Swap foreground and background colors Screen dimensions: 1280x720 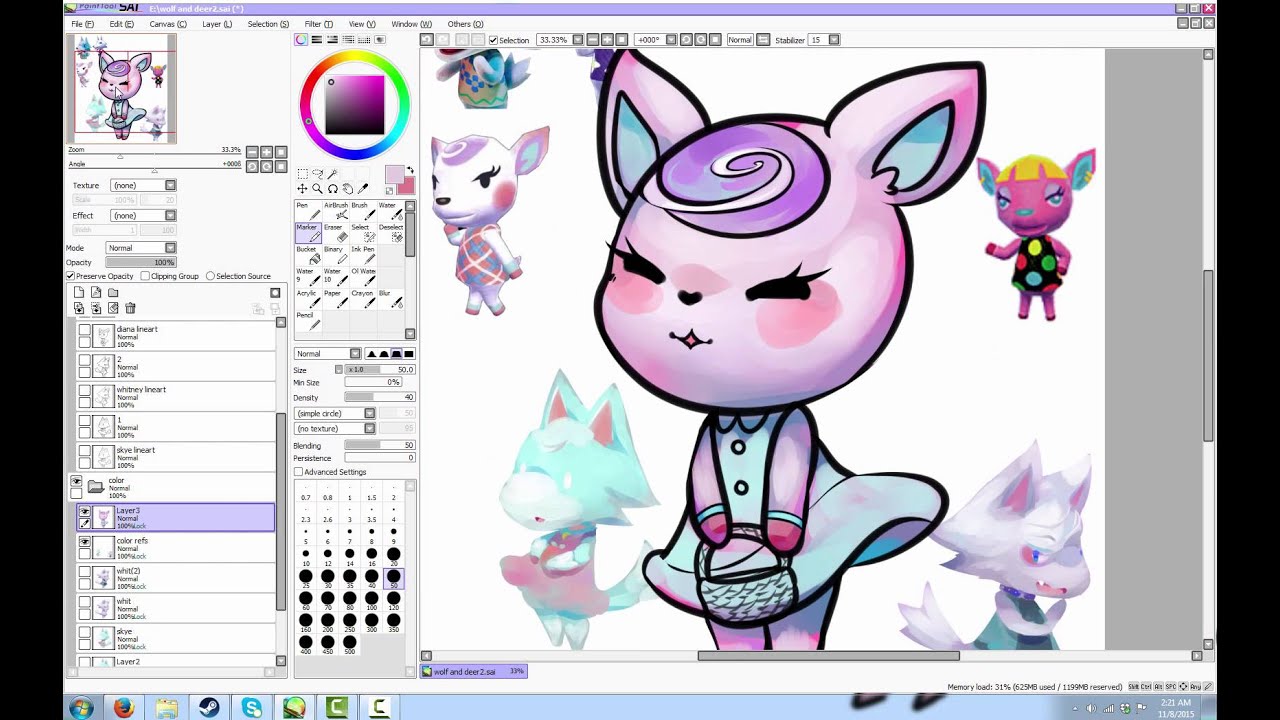point(410,171)
